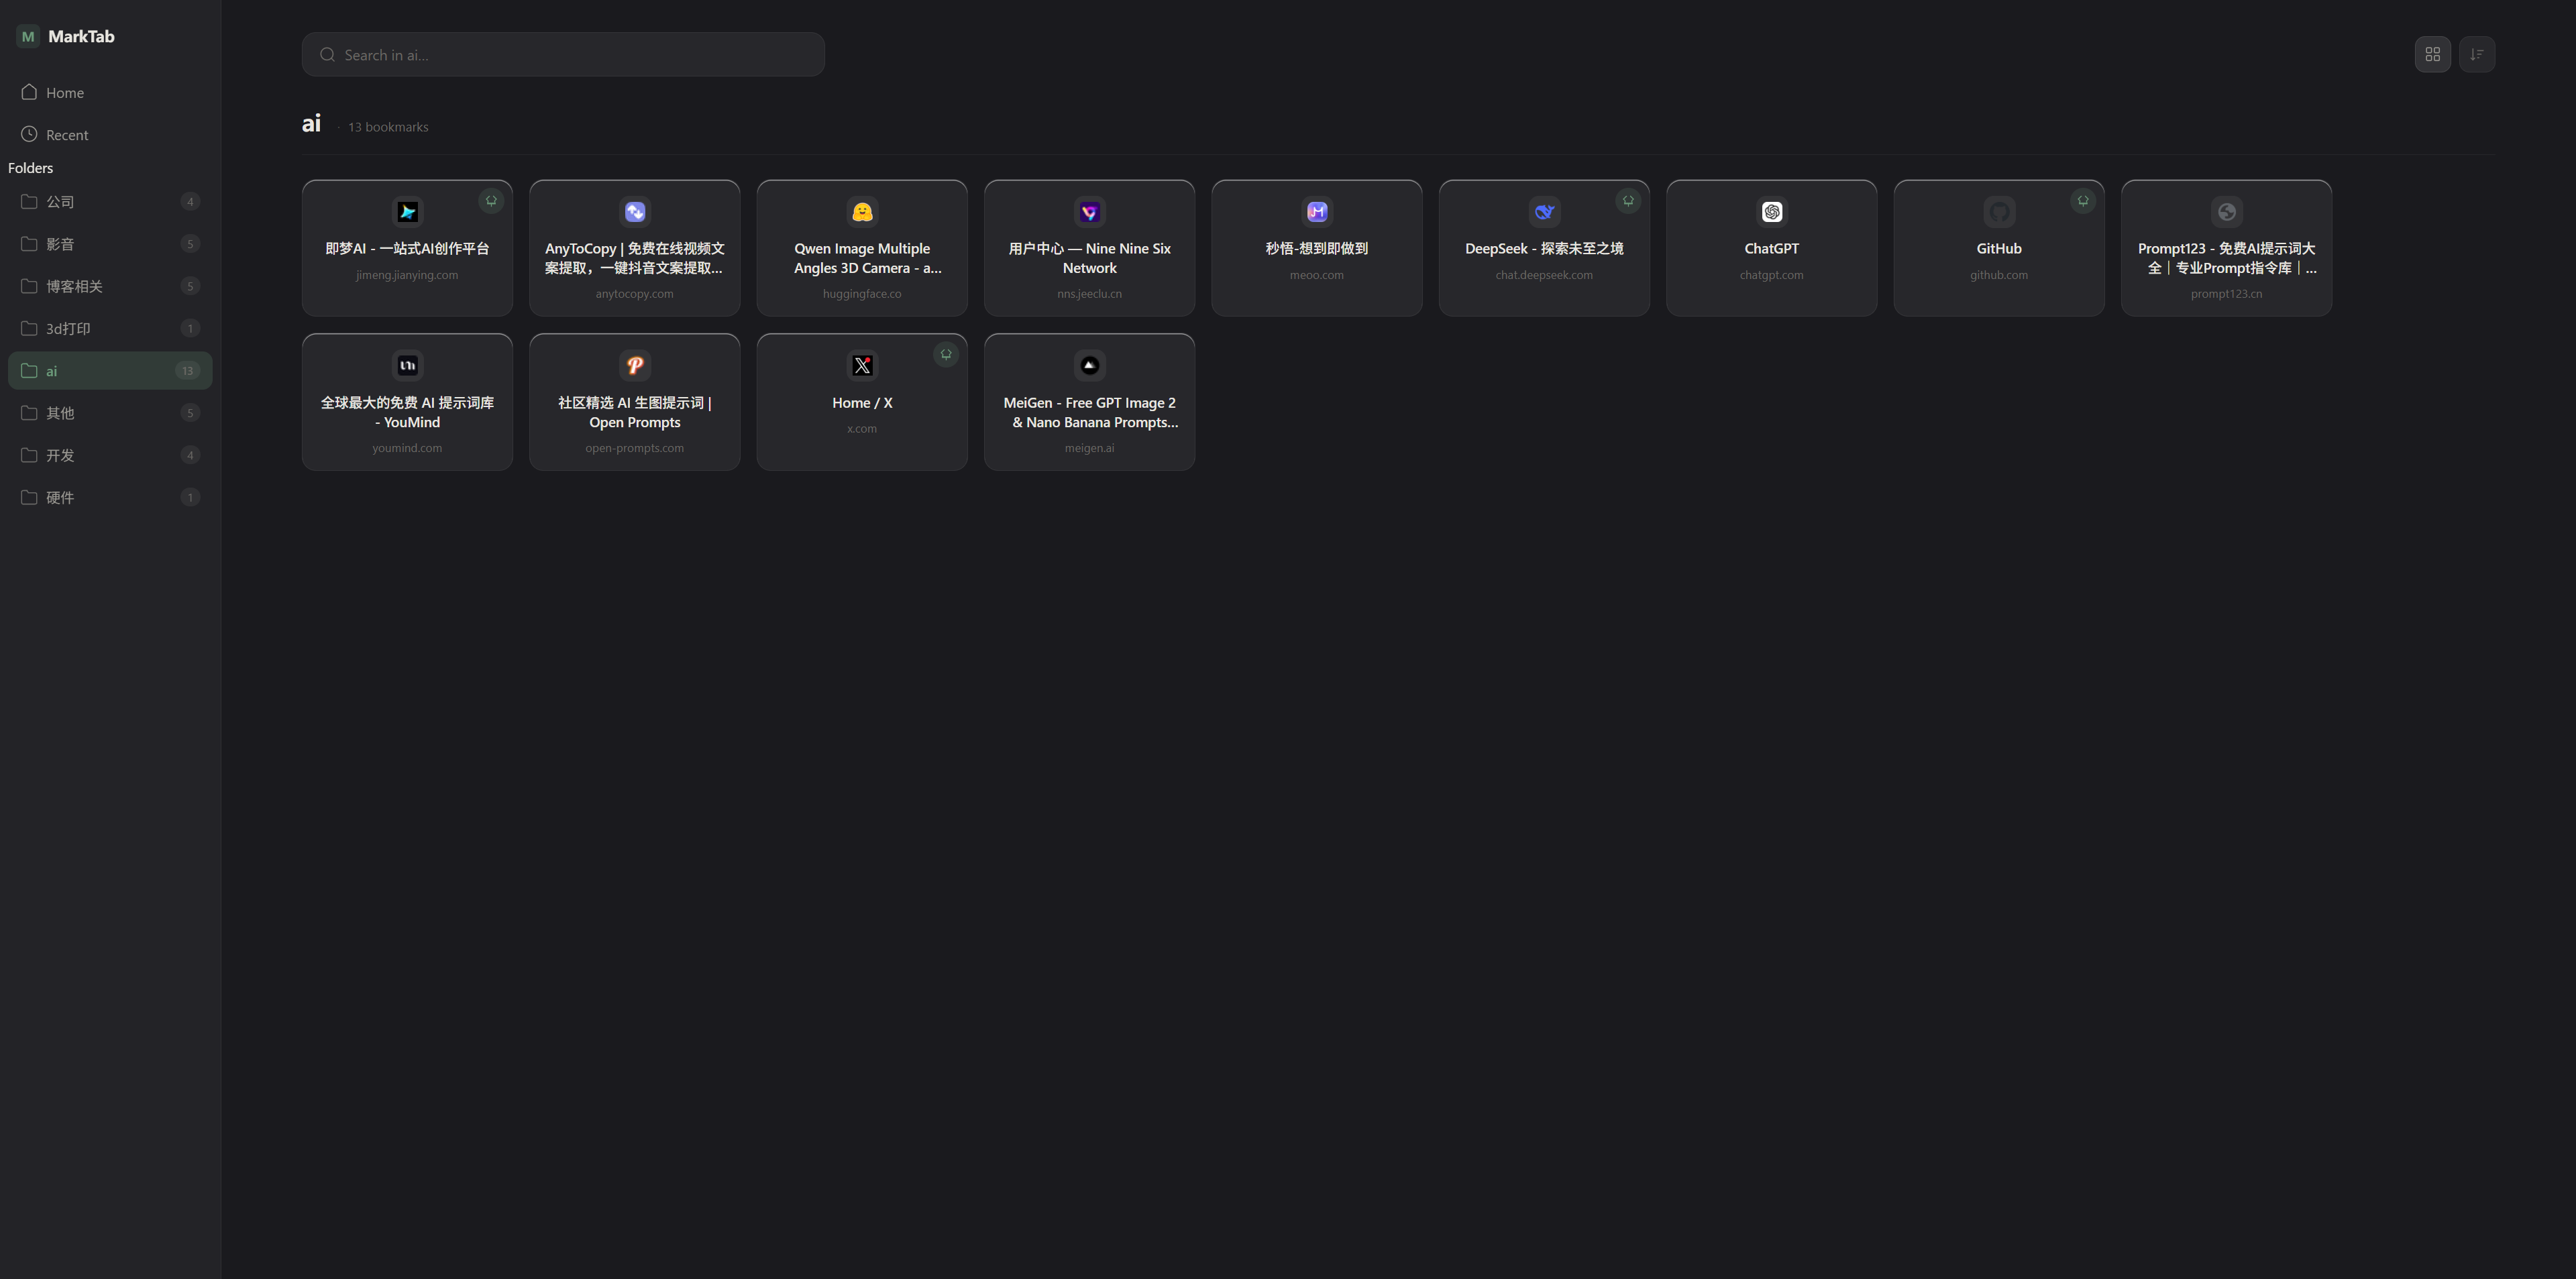Screen dimensions: 2576x1279
Task: Click the MarkTab logo icon
Action: tap(28, 36)
